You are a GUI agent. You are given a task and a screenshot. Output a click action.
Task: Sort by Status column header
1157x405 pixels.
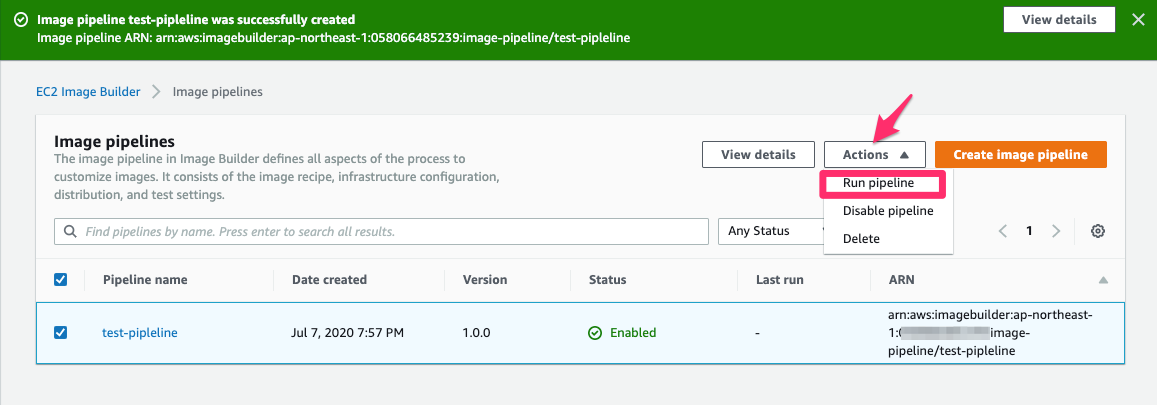pyautogui.click(x=607, y=280)
